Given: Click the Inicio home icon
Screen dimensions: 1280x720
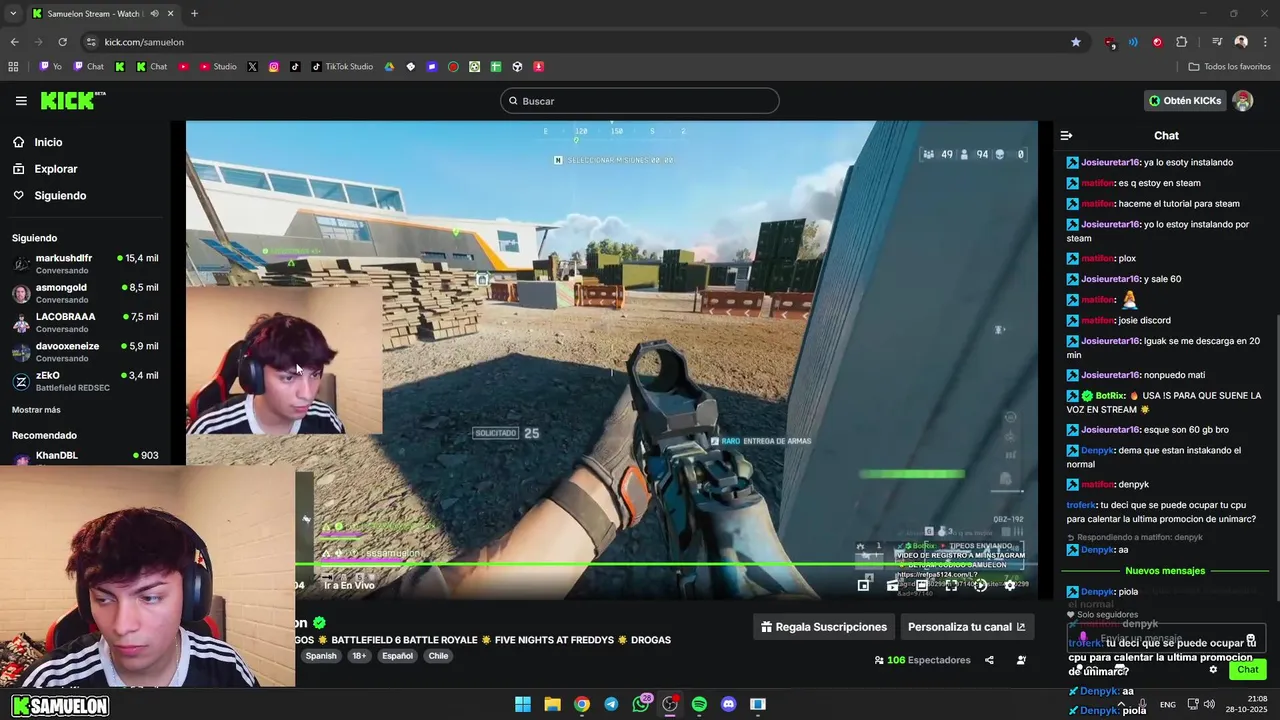Looking at the screenshot, I should pos(19,142).
